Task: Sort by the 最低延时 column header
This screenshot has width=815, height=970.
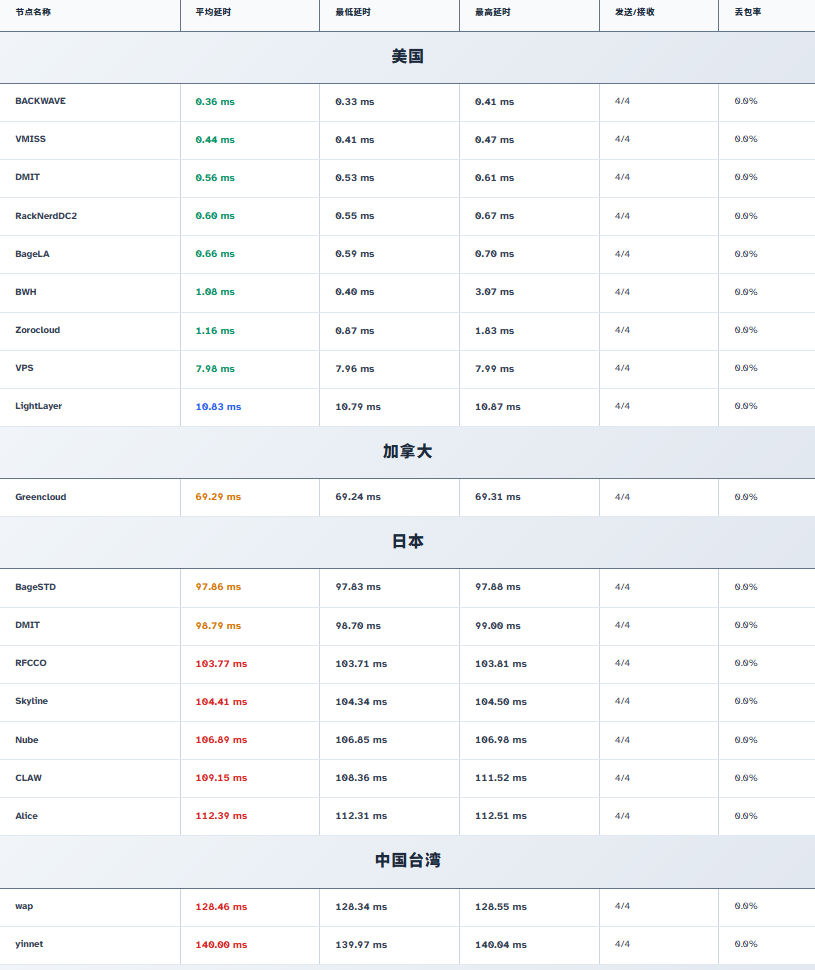Action: 353,12
